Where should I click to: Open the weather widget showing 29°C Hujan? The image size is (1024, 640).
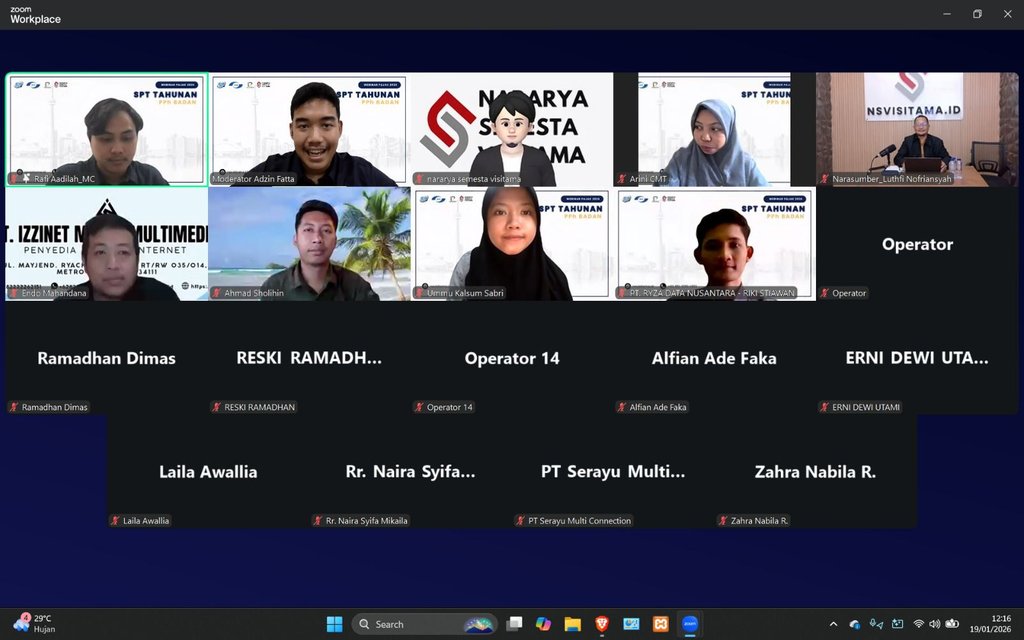coord(34,624)
